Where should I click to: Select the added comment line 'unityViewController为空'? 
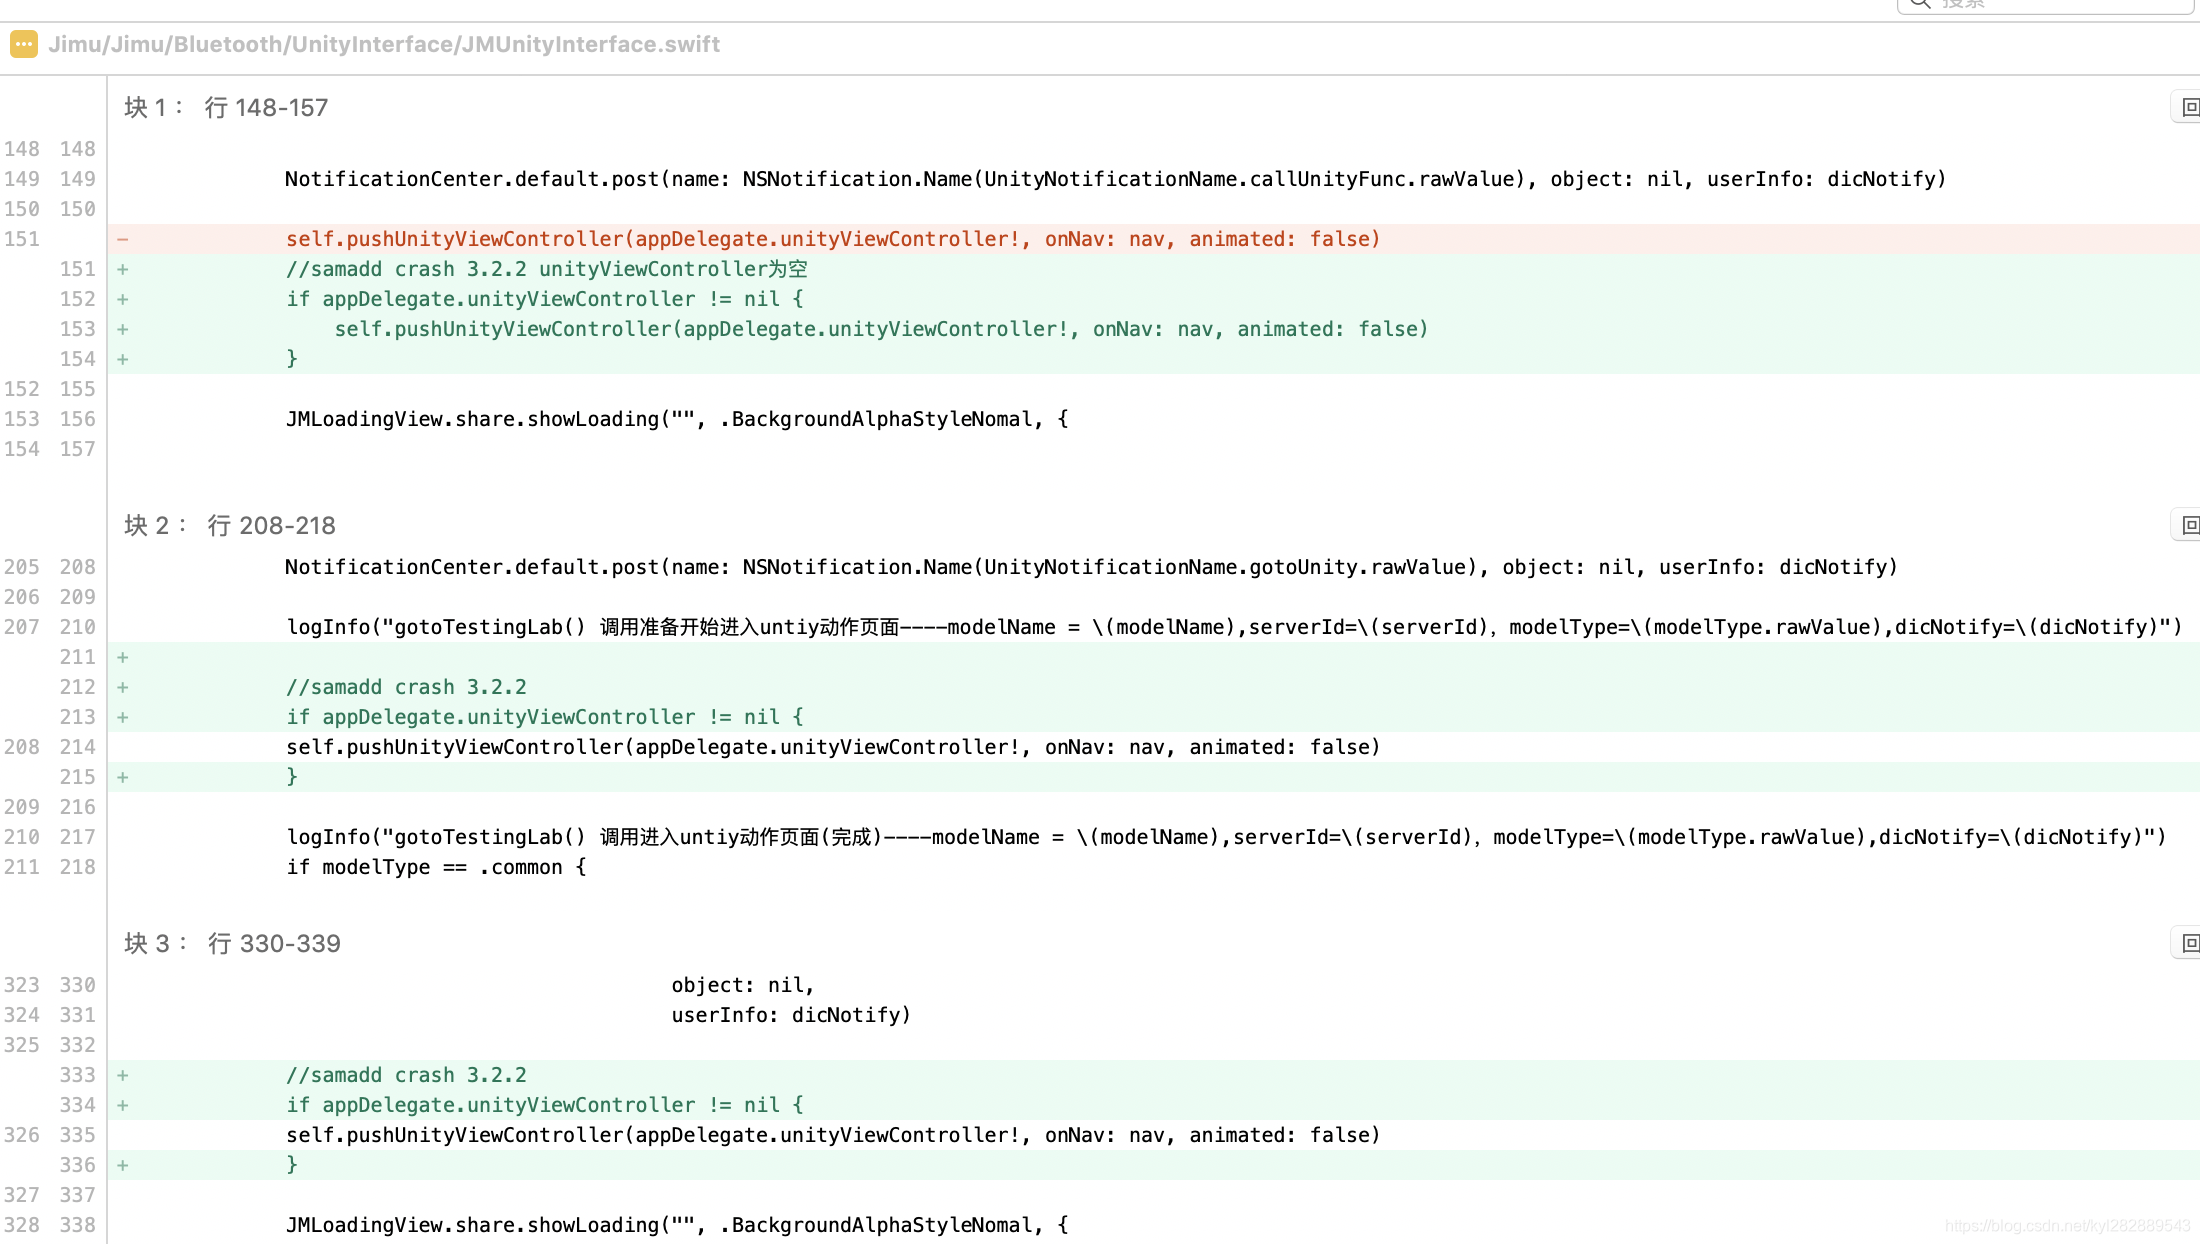pos(546,269)
